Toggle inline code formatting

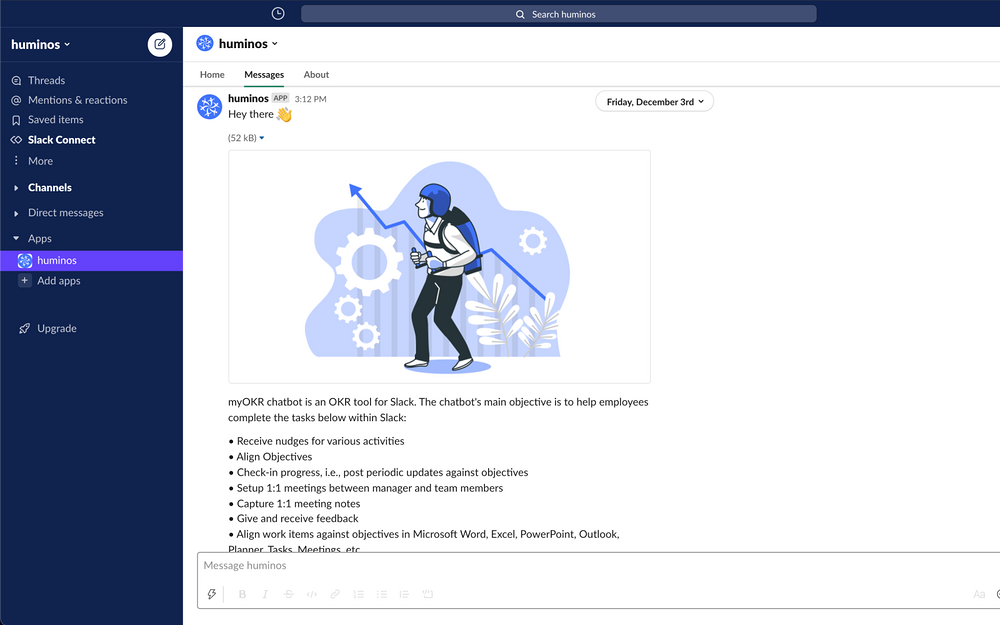pos(312,594)
